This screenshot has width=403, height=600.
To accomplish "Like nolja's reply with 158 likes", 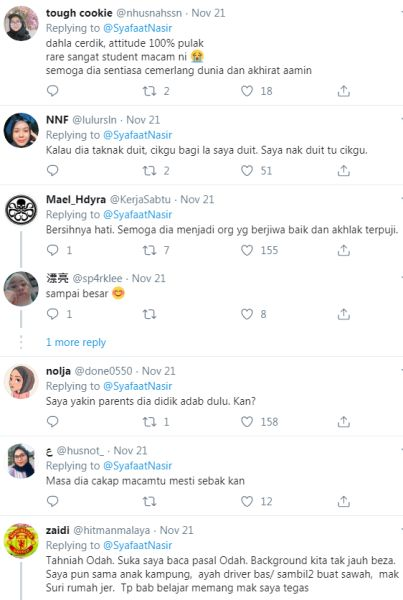I will click(x=247, y=422).
